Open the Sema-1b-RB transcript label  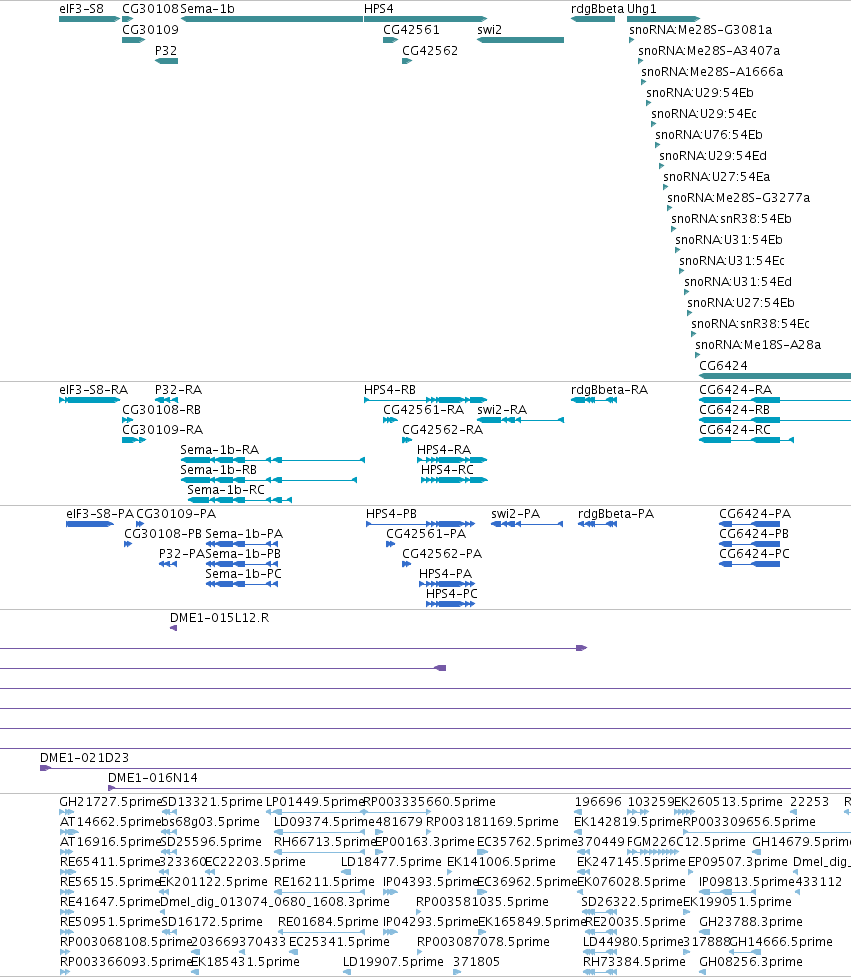219,470
